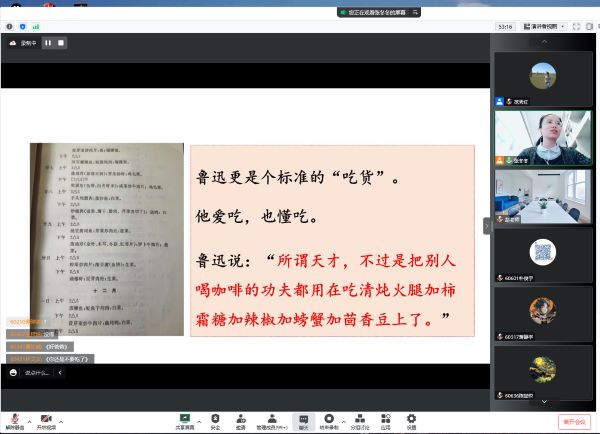This screenshot has height=434, width=600.
Task: Click the emoji smiley in chat bar
Action: (13, 372)
